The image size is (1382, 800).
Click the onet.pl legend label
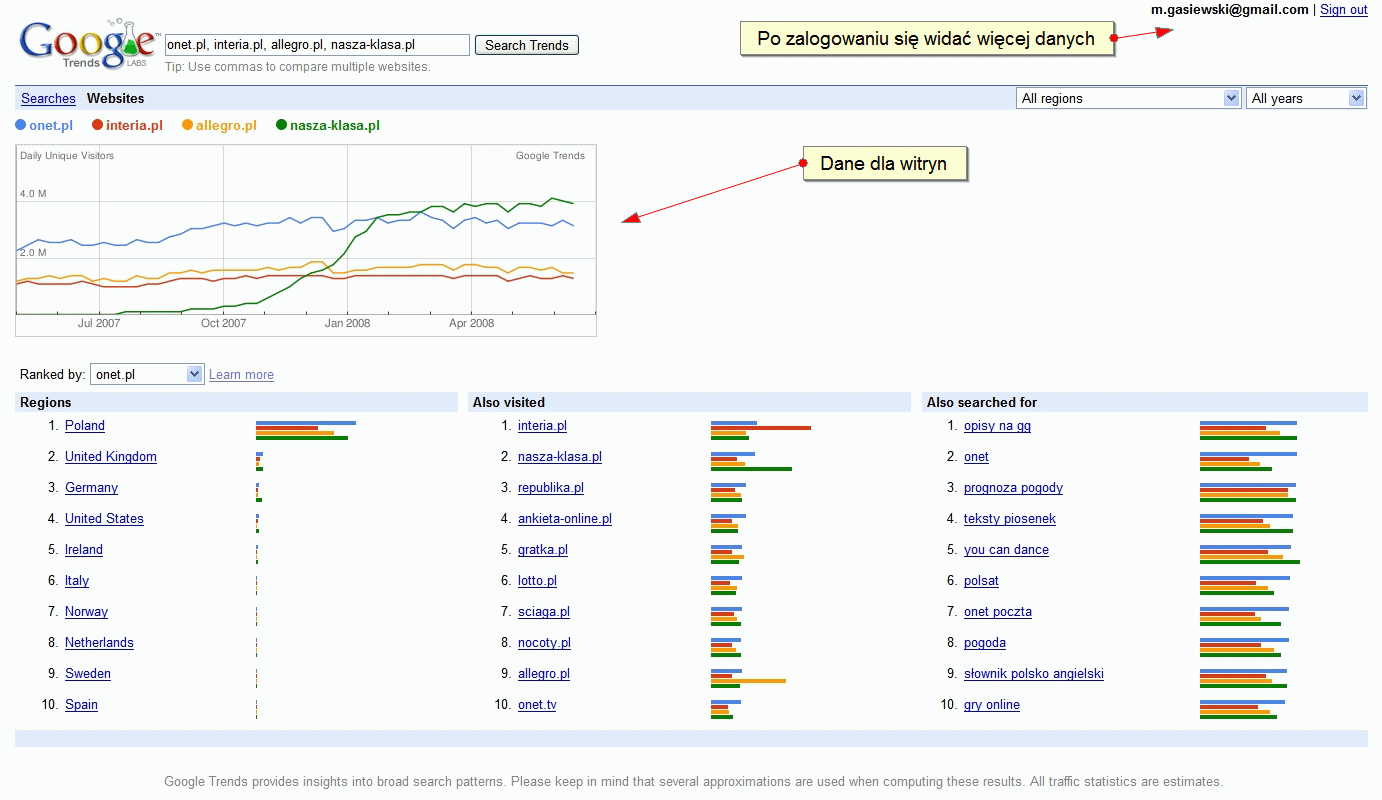51,125
